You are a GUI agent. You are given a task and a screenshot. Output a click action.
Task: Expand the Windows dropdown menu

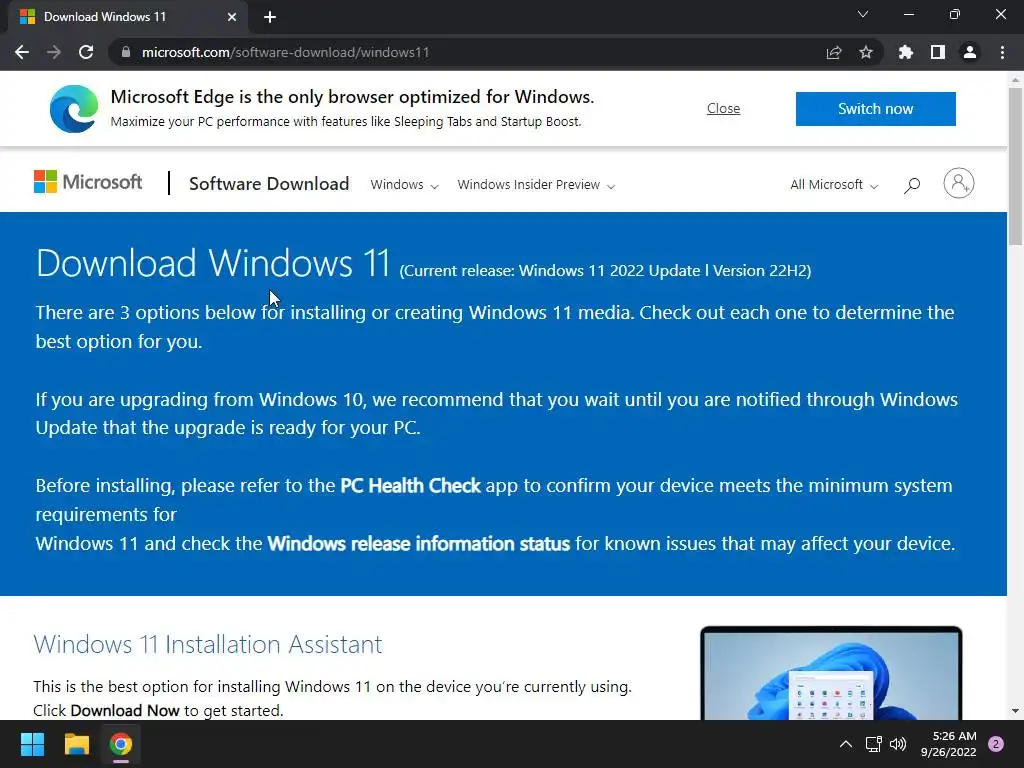(x=404, y=185)
